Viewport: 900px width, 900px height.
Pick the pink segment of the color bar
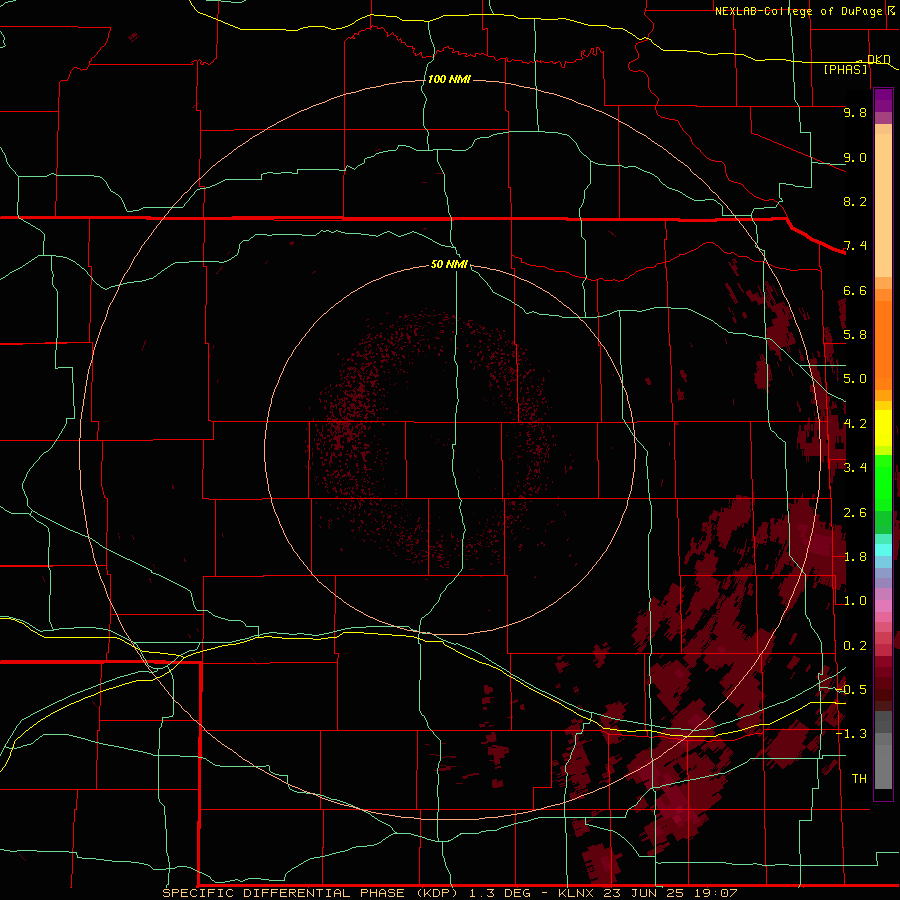[x=883, y=606]
